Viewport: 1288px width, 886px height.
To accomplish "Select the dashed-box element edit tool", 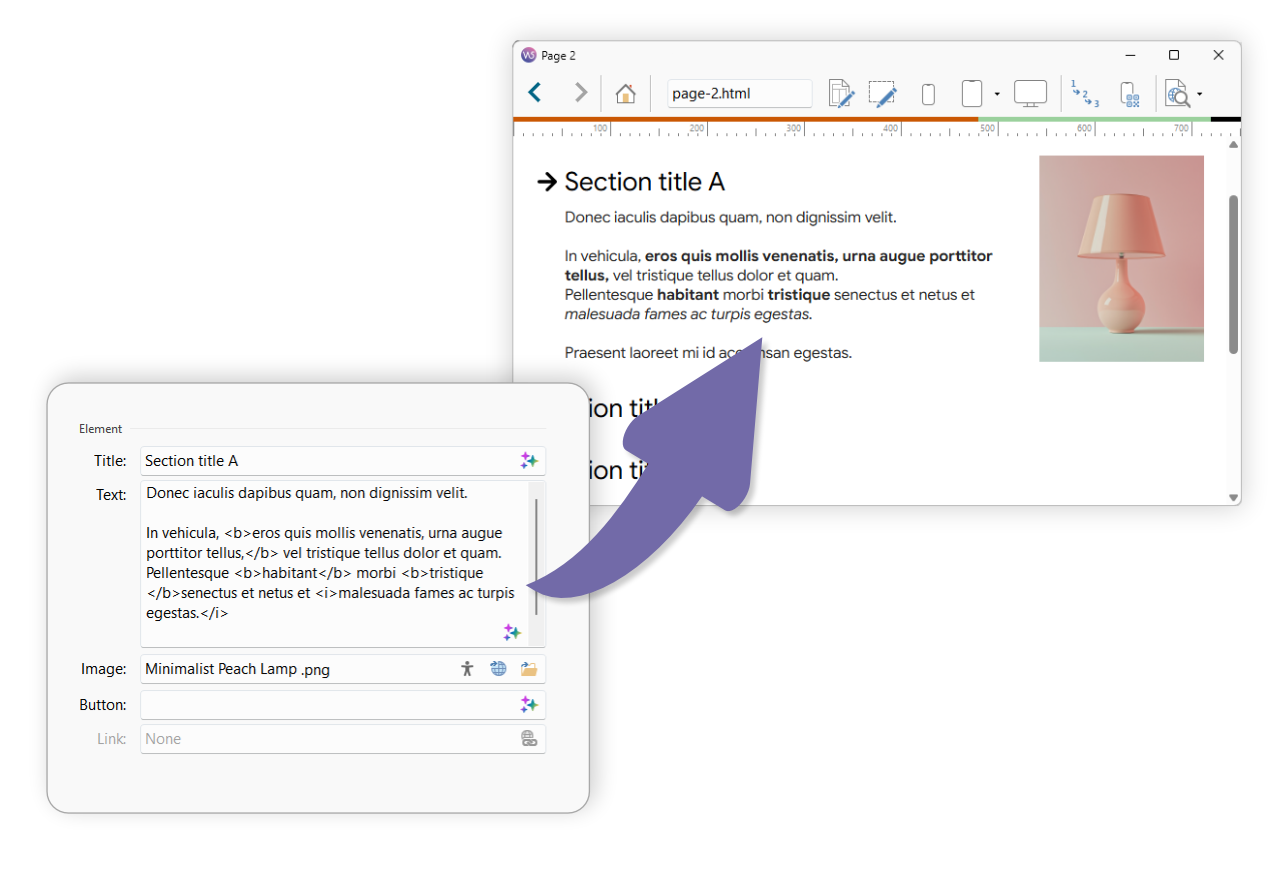I will pyautogui.click(x=882, y=94).
